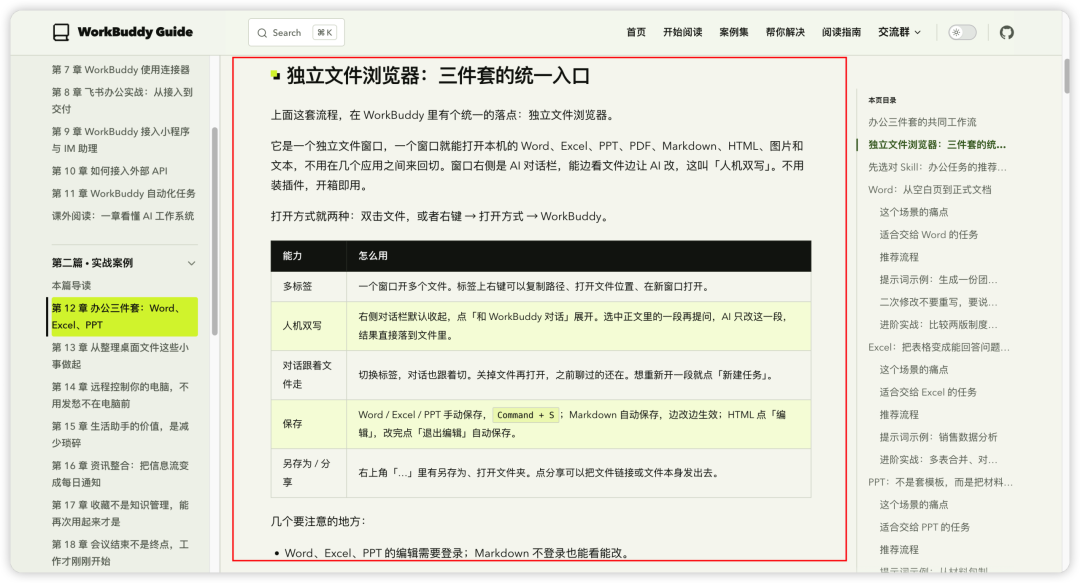Screen dimensions: 1080x583
Task: Open 第 16 章 资讯整合 chapter
Action: pyautogui.click(x=121, y=474)
